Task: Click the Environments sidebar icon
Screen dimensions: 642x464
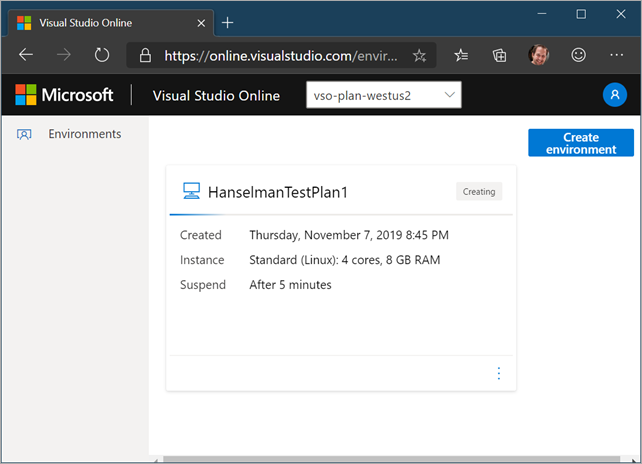Action: 24,134
